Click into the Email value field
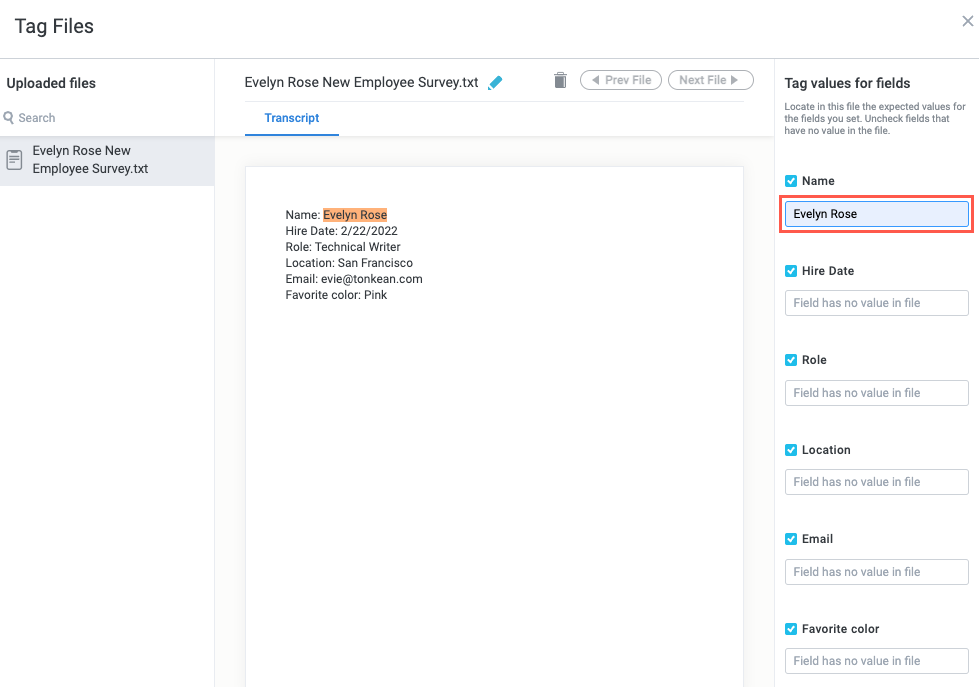This screenshot has height=687, width=979. [x=876, y=572]
